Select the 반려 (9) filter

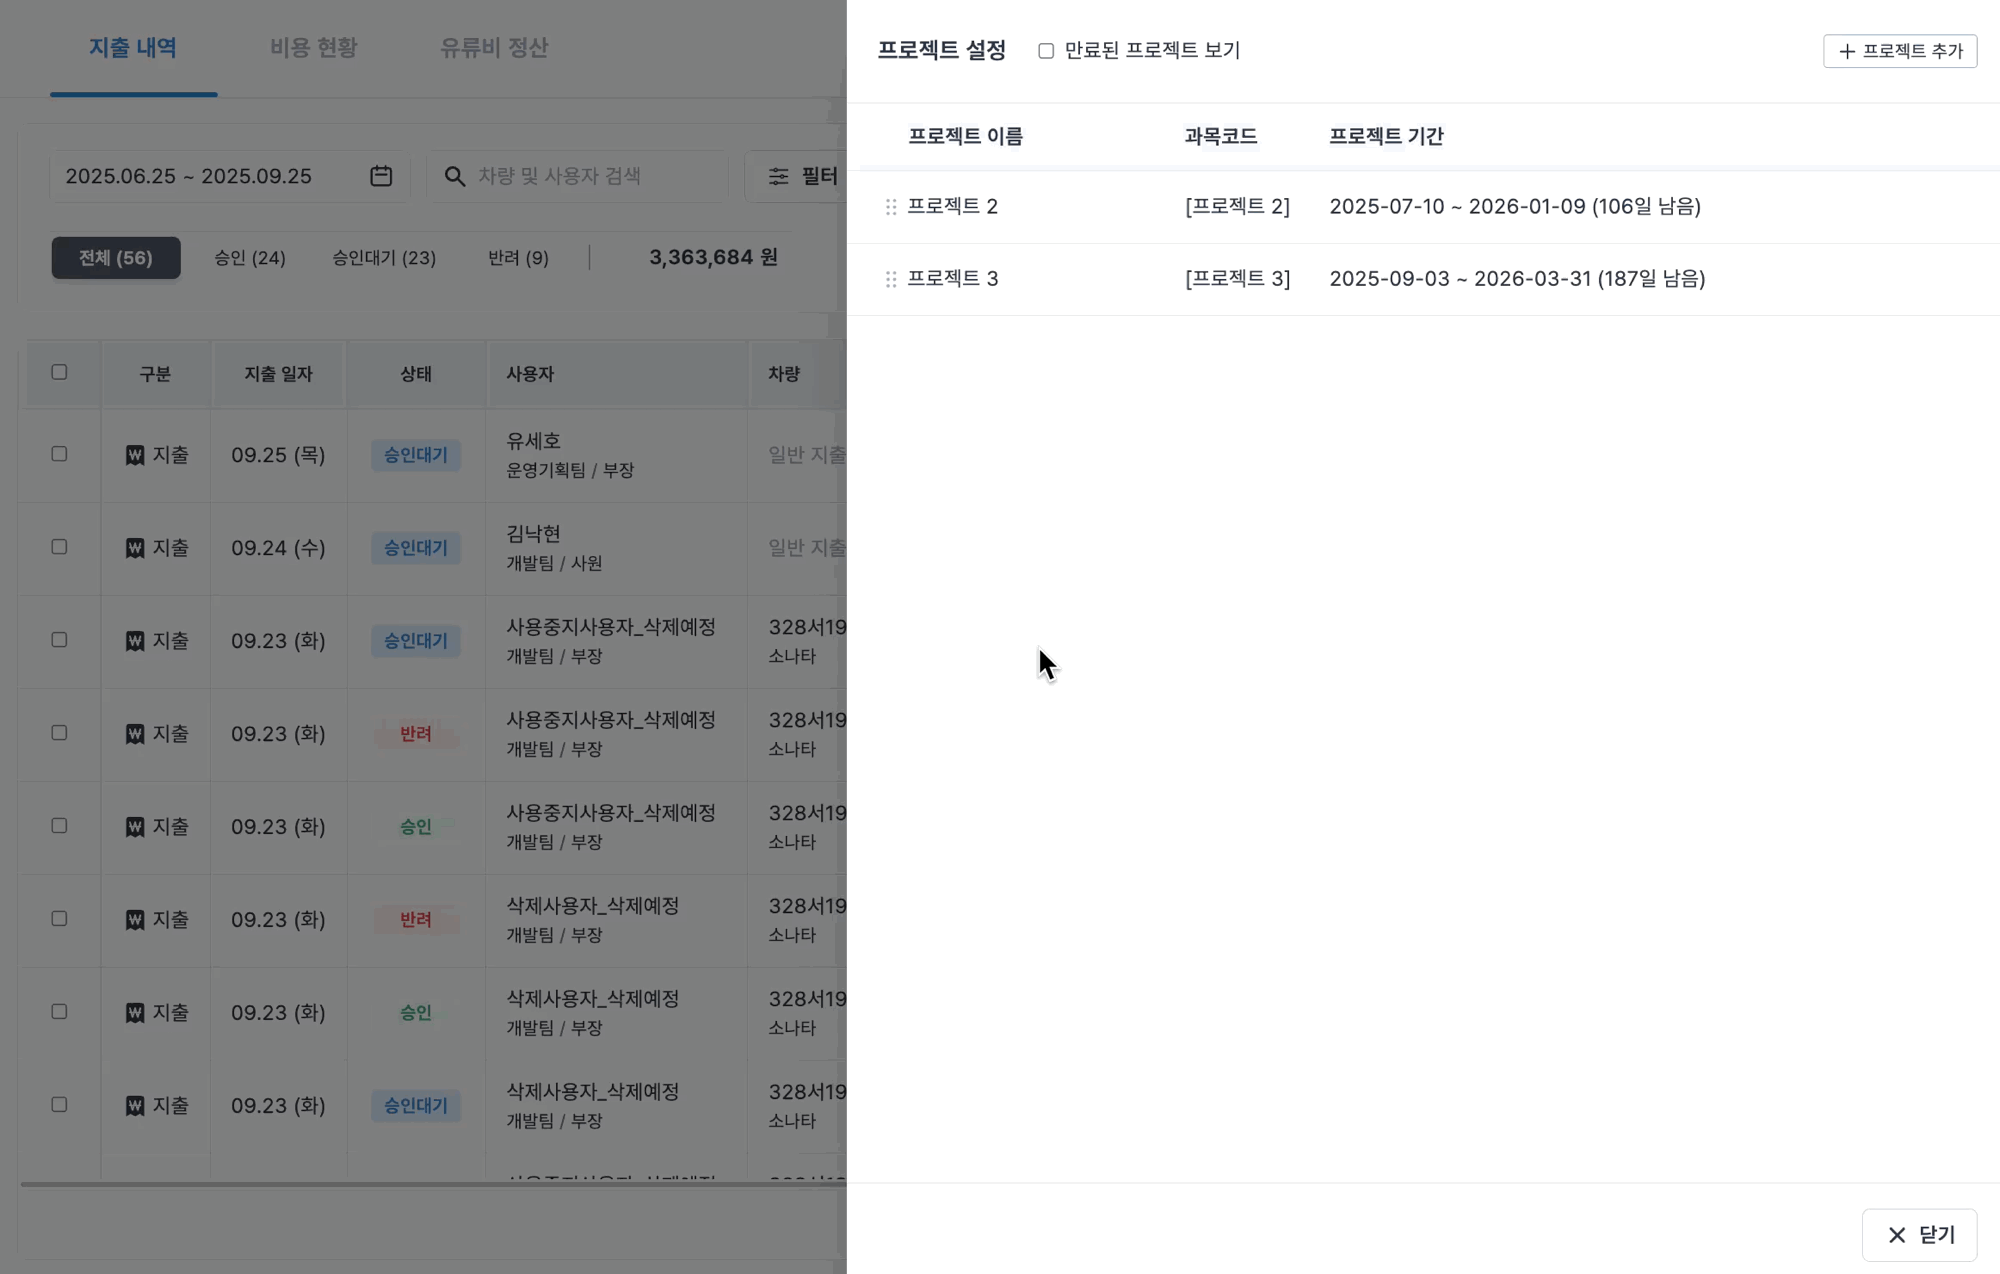coord(518,258)
